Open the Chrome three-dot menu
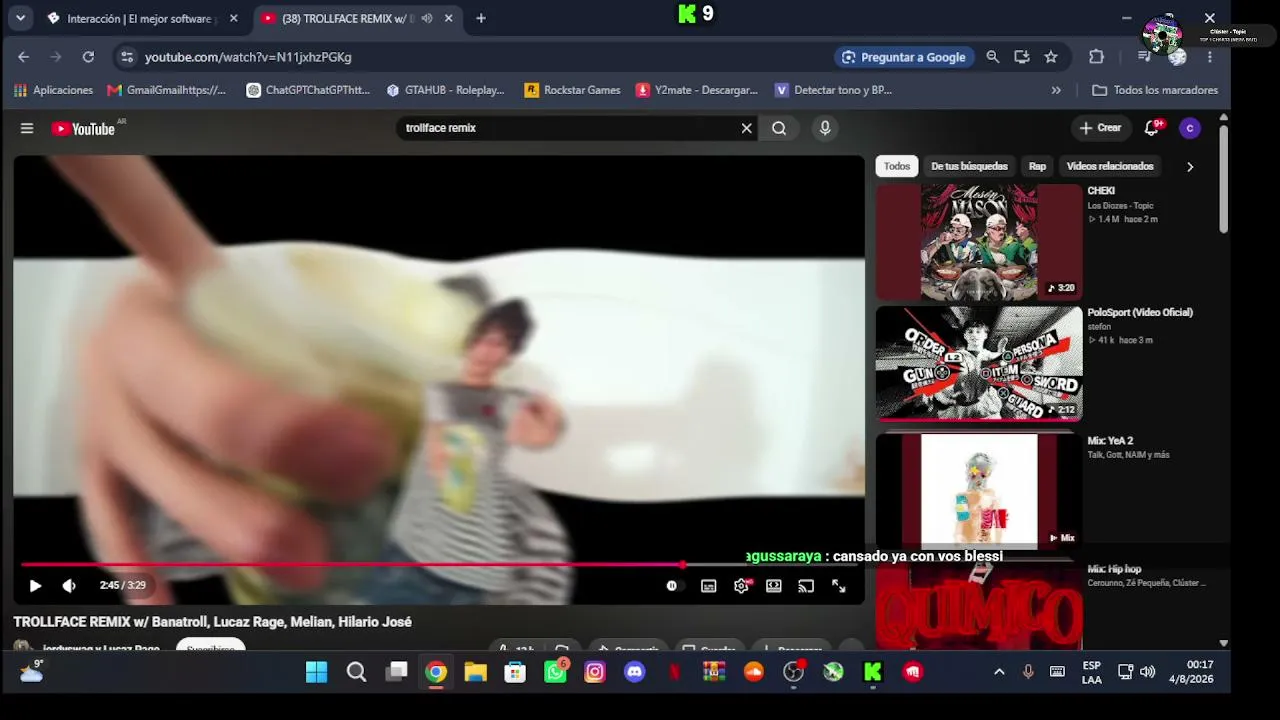Screen dimensions: 1280x720 [1210, 57]
